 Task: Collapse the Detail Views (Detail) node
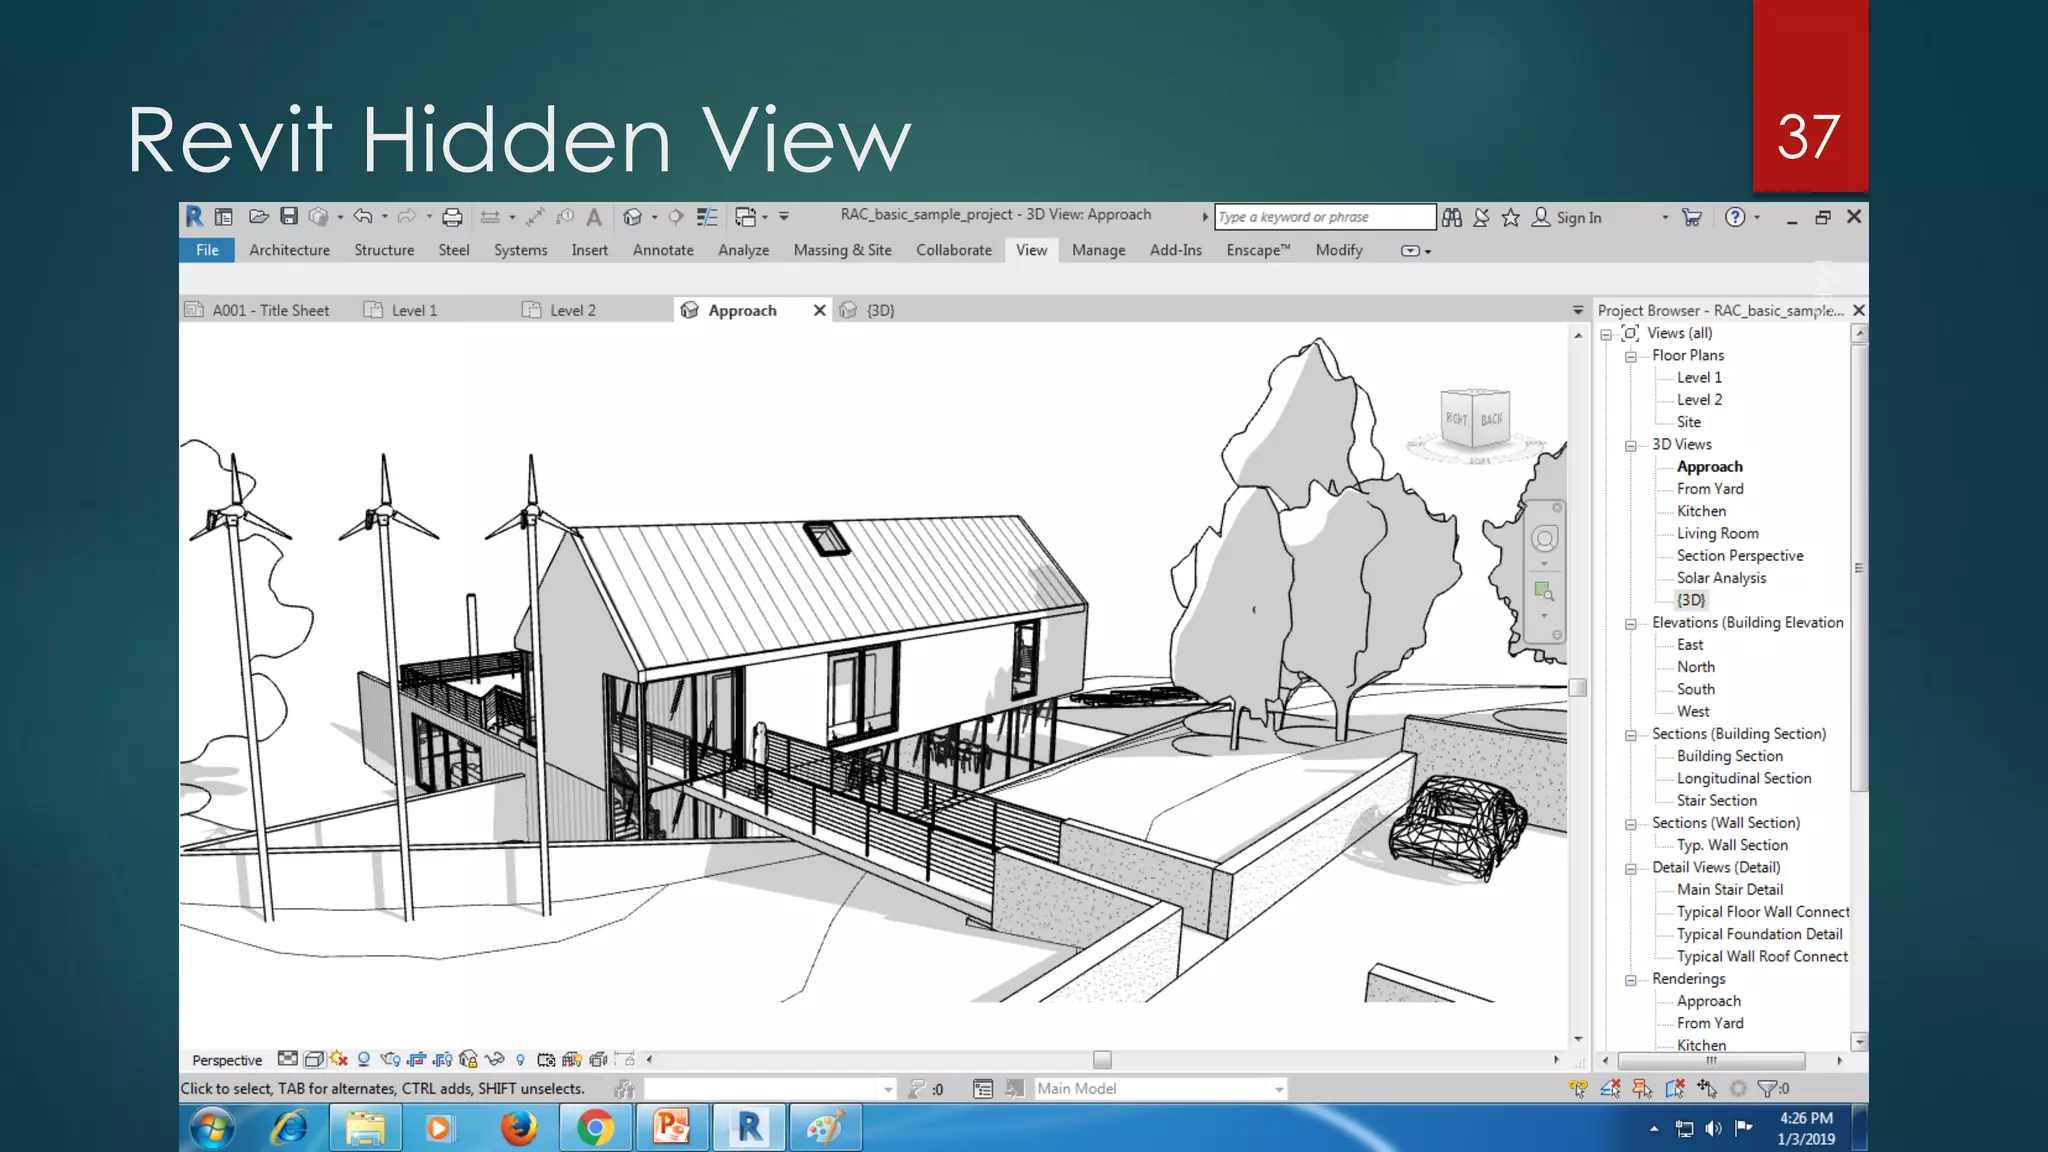[1630, 869]
